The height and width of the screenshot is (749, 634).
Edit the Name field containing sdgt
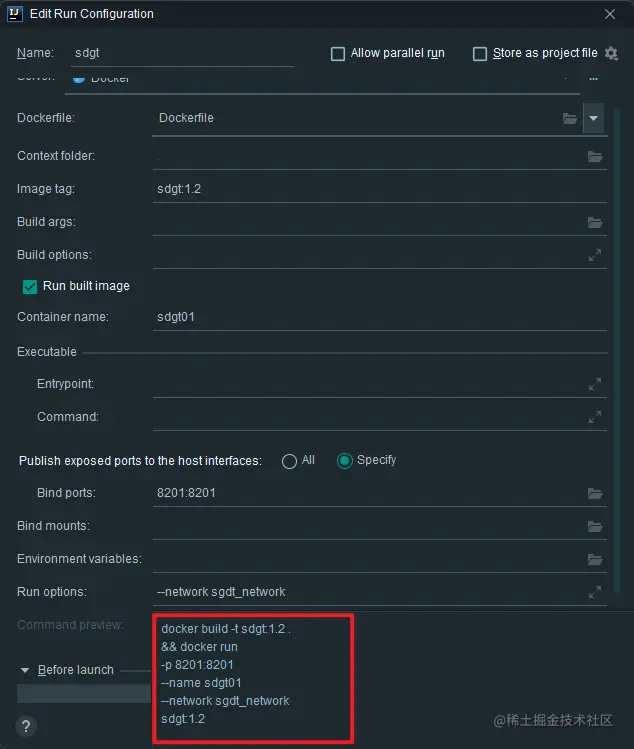pyautogui.click(x=182, y=53)
